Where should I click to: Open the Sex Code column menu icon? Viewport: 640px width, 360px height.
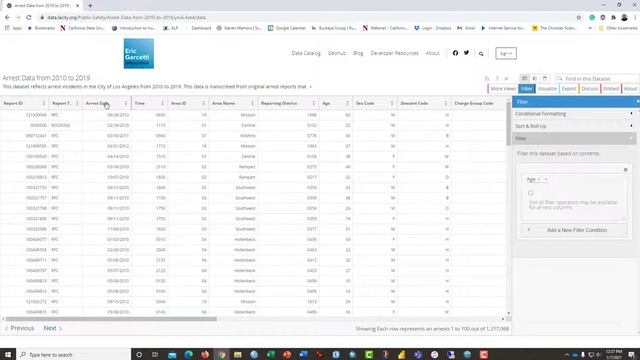[392, 103]
